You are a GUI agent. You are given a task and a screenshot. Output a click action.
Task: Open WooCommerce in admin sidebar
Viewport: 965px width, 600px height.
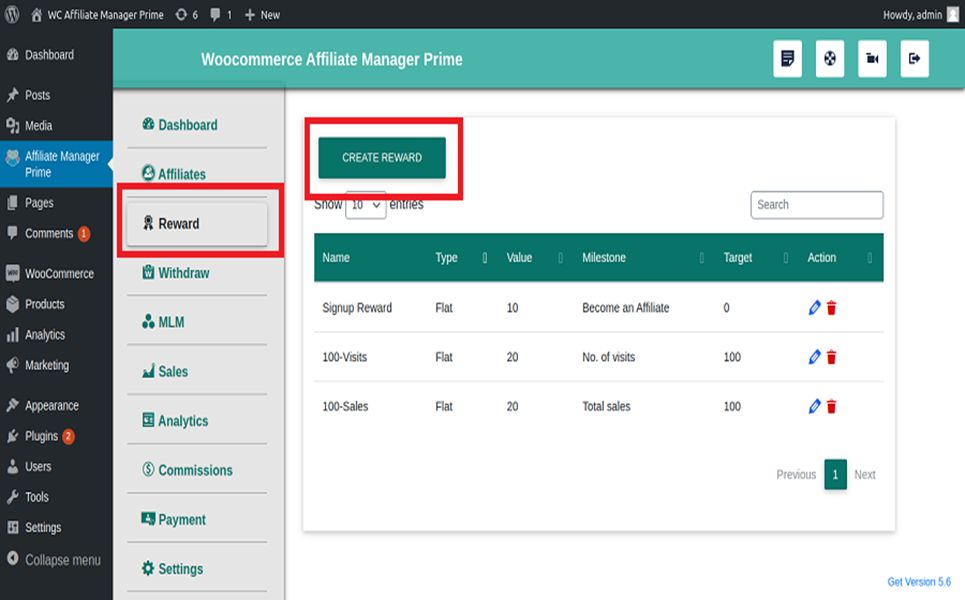pos(59,274)
